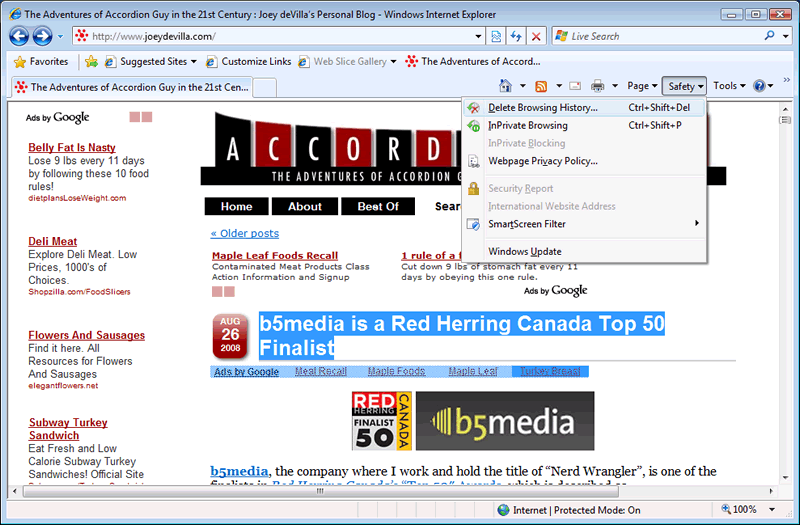Open the Page menu
The height and width of the screenshot is (525, 800).
(x=642, y=86)
